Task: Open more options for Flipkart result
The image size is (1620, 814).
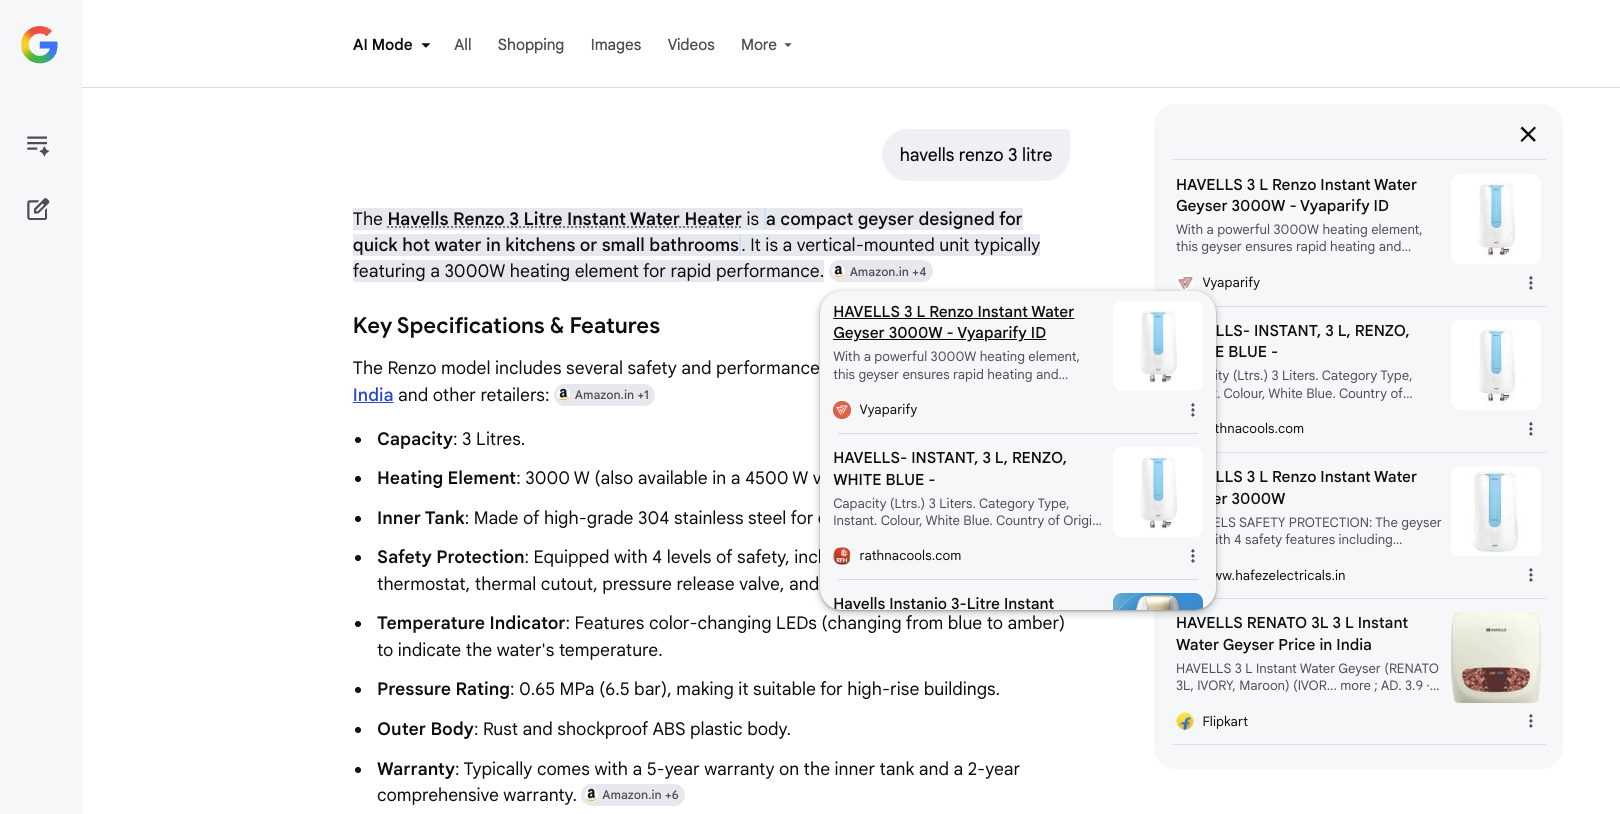Action: click(x=1530, y=721)
